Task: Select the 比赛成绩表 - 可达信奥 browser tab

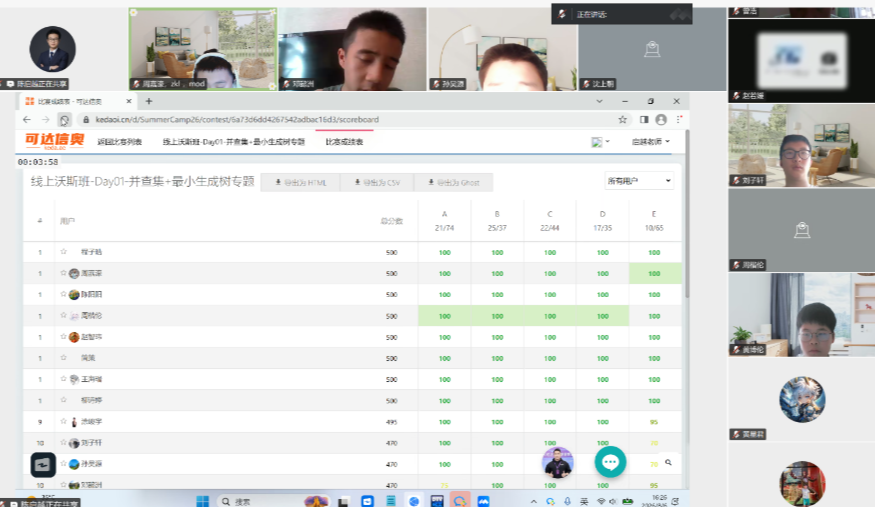Action: (78, 101)
